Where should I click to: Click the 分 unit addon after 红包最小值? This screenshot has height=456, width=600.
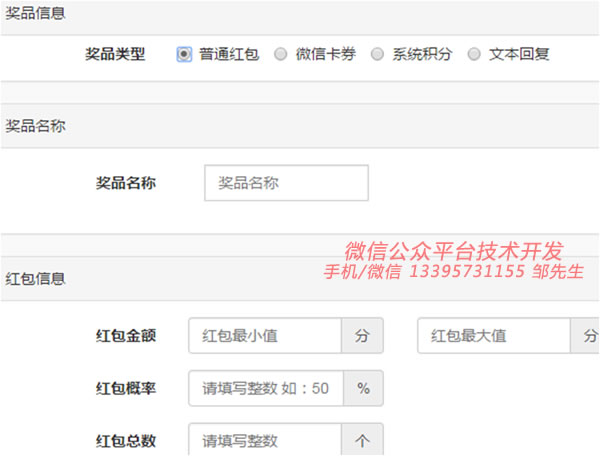(362, 335)
